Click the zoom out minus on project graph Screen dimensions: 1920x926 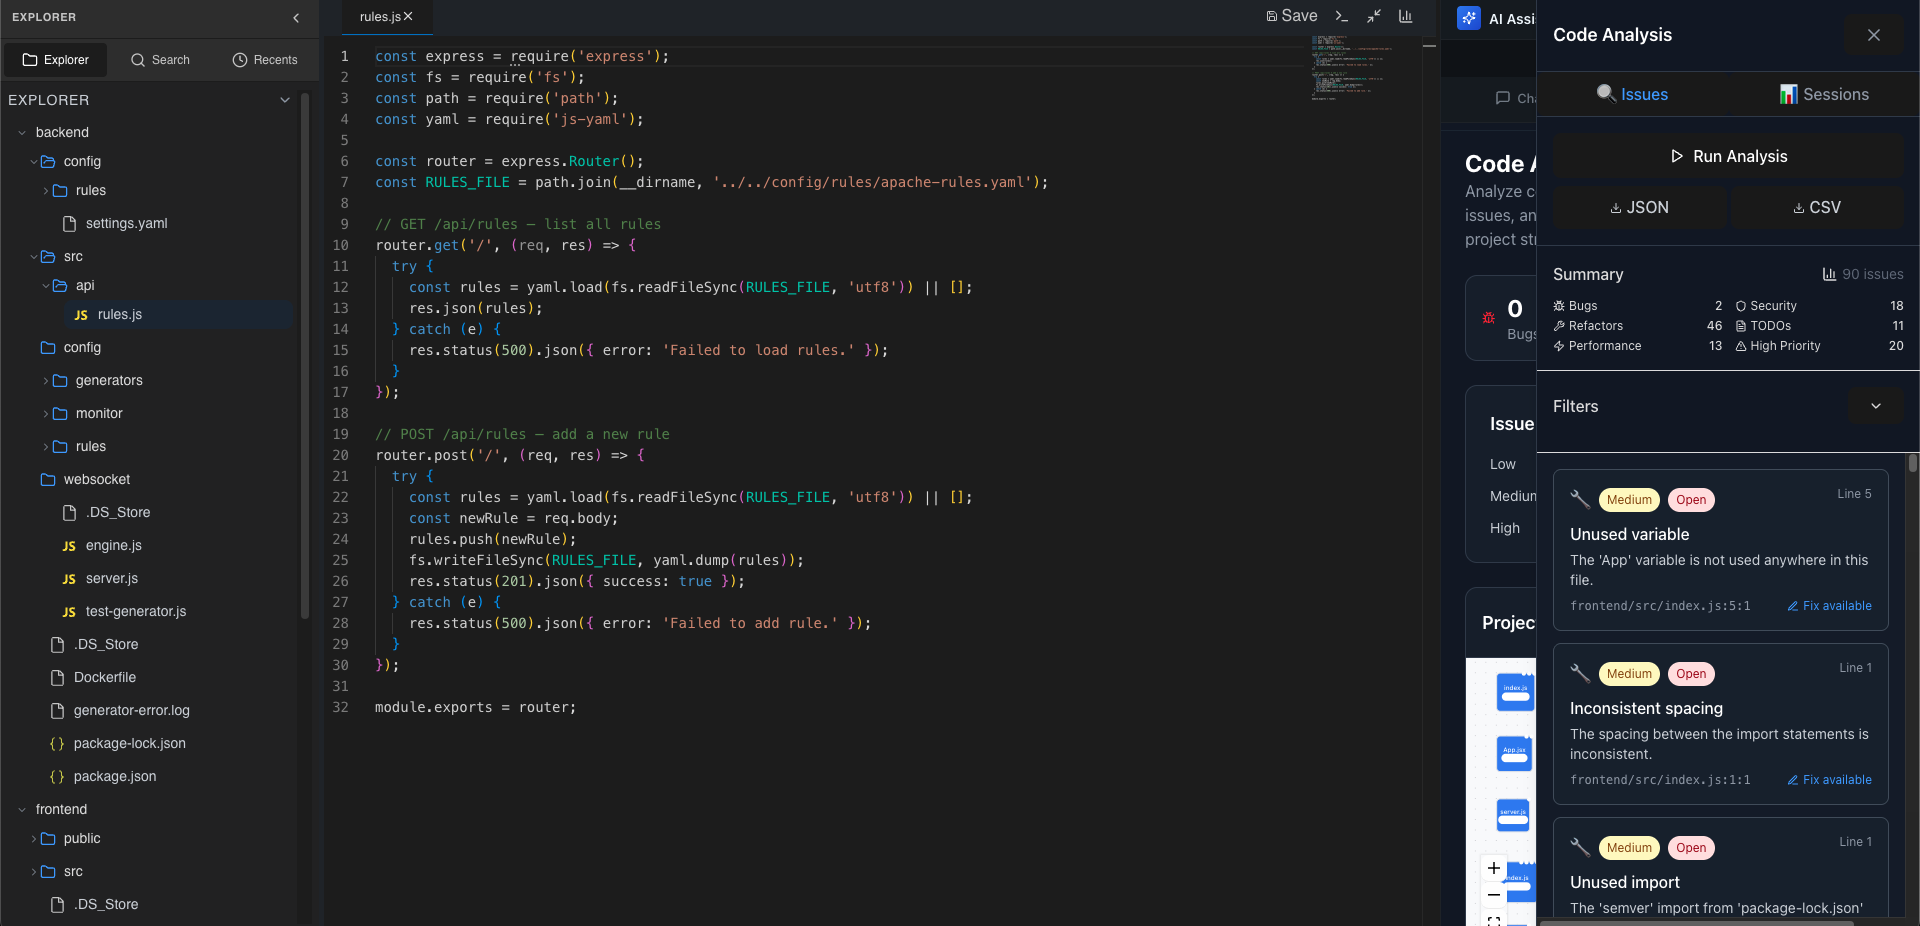[x=1494, y=894]
